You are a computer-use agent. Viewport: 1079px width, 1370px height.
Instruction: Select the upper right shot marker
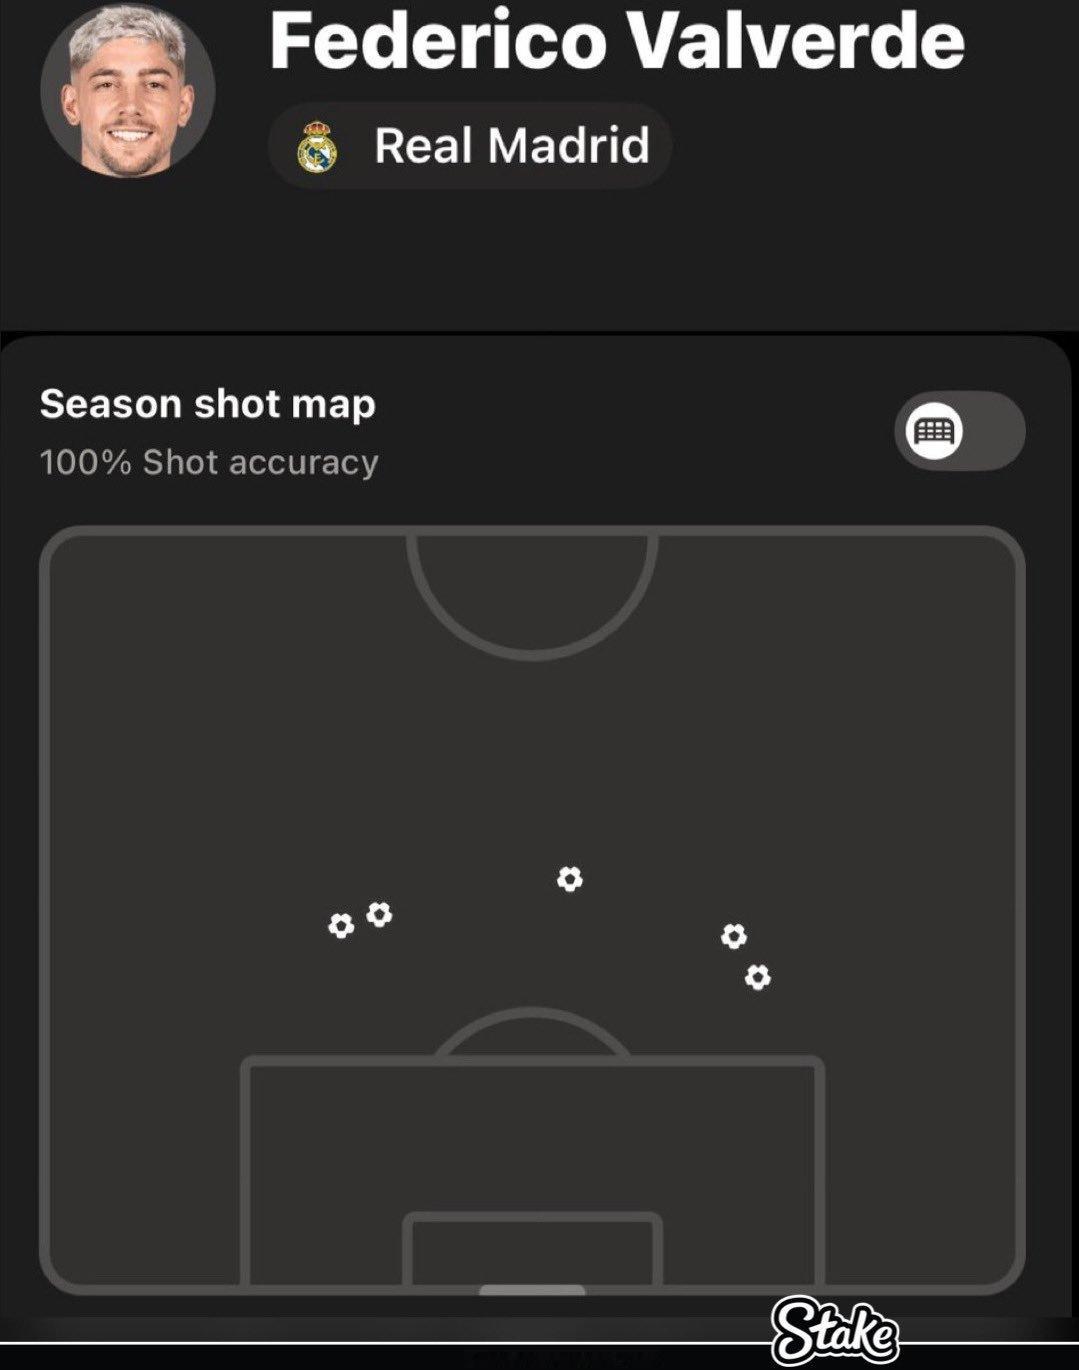coord(734,936)
